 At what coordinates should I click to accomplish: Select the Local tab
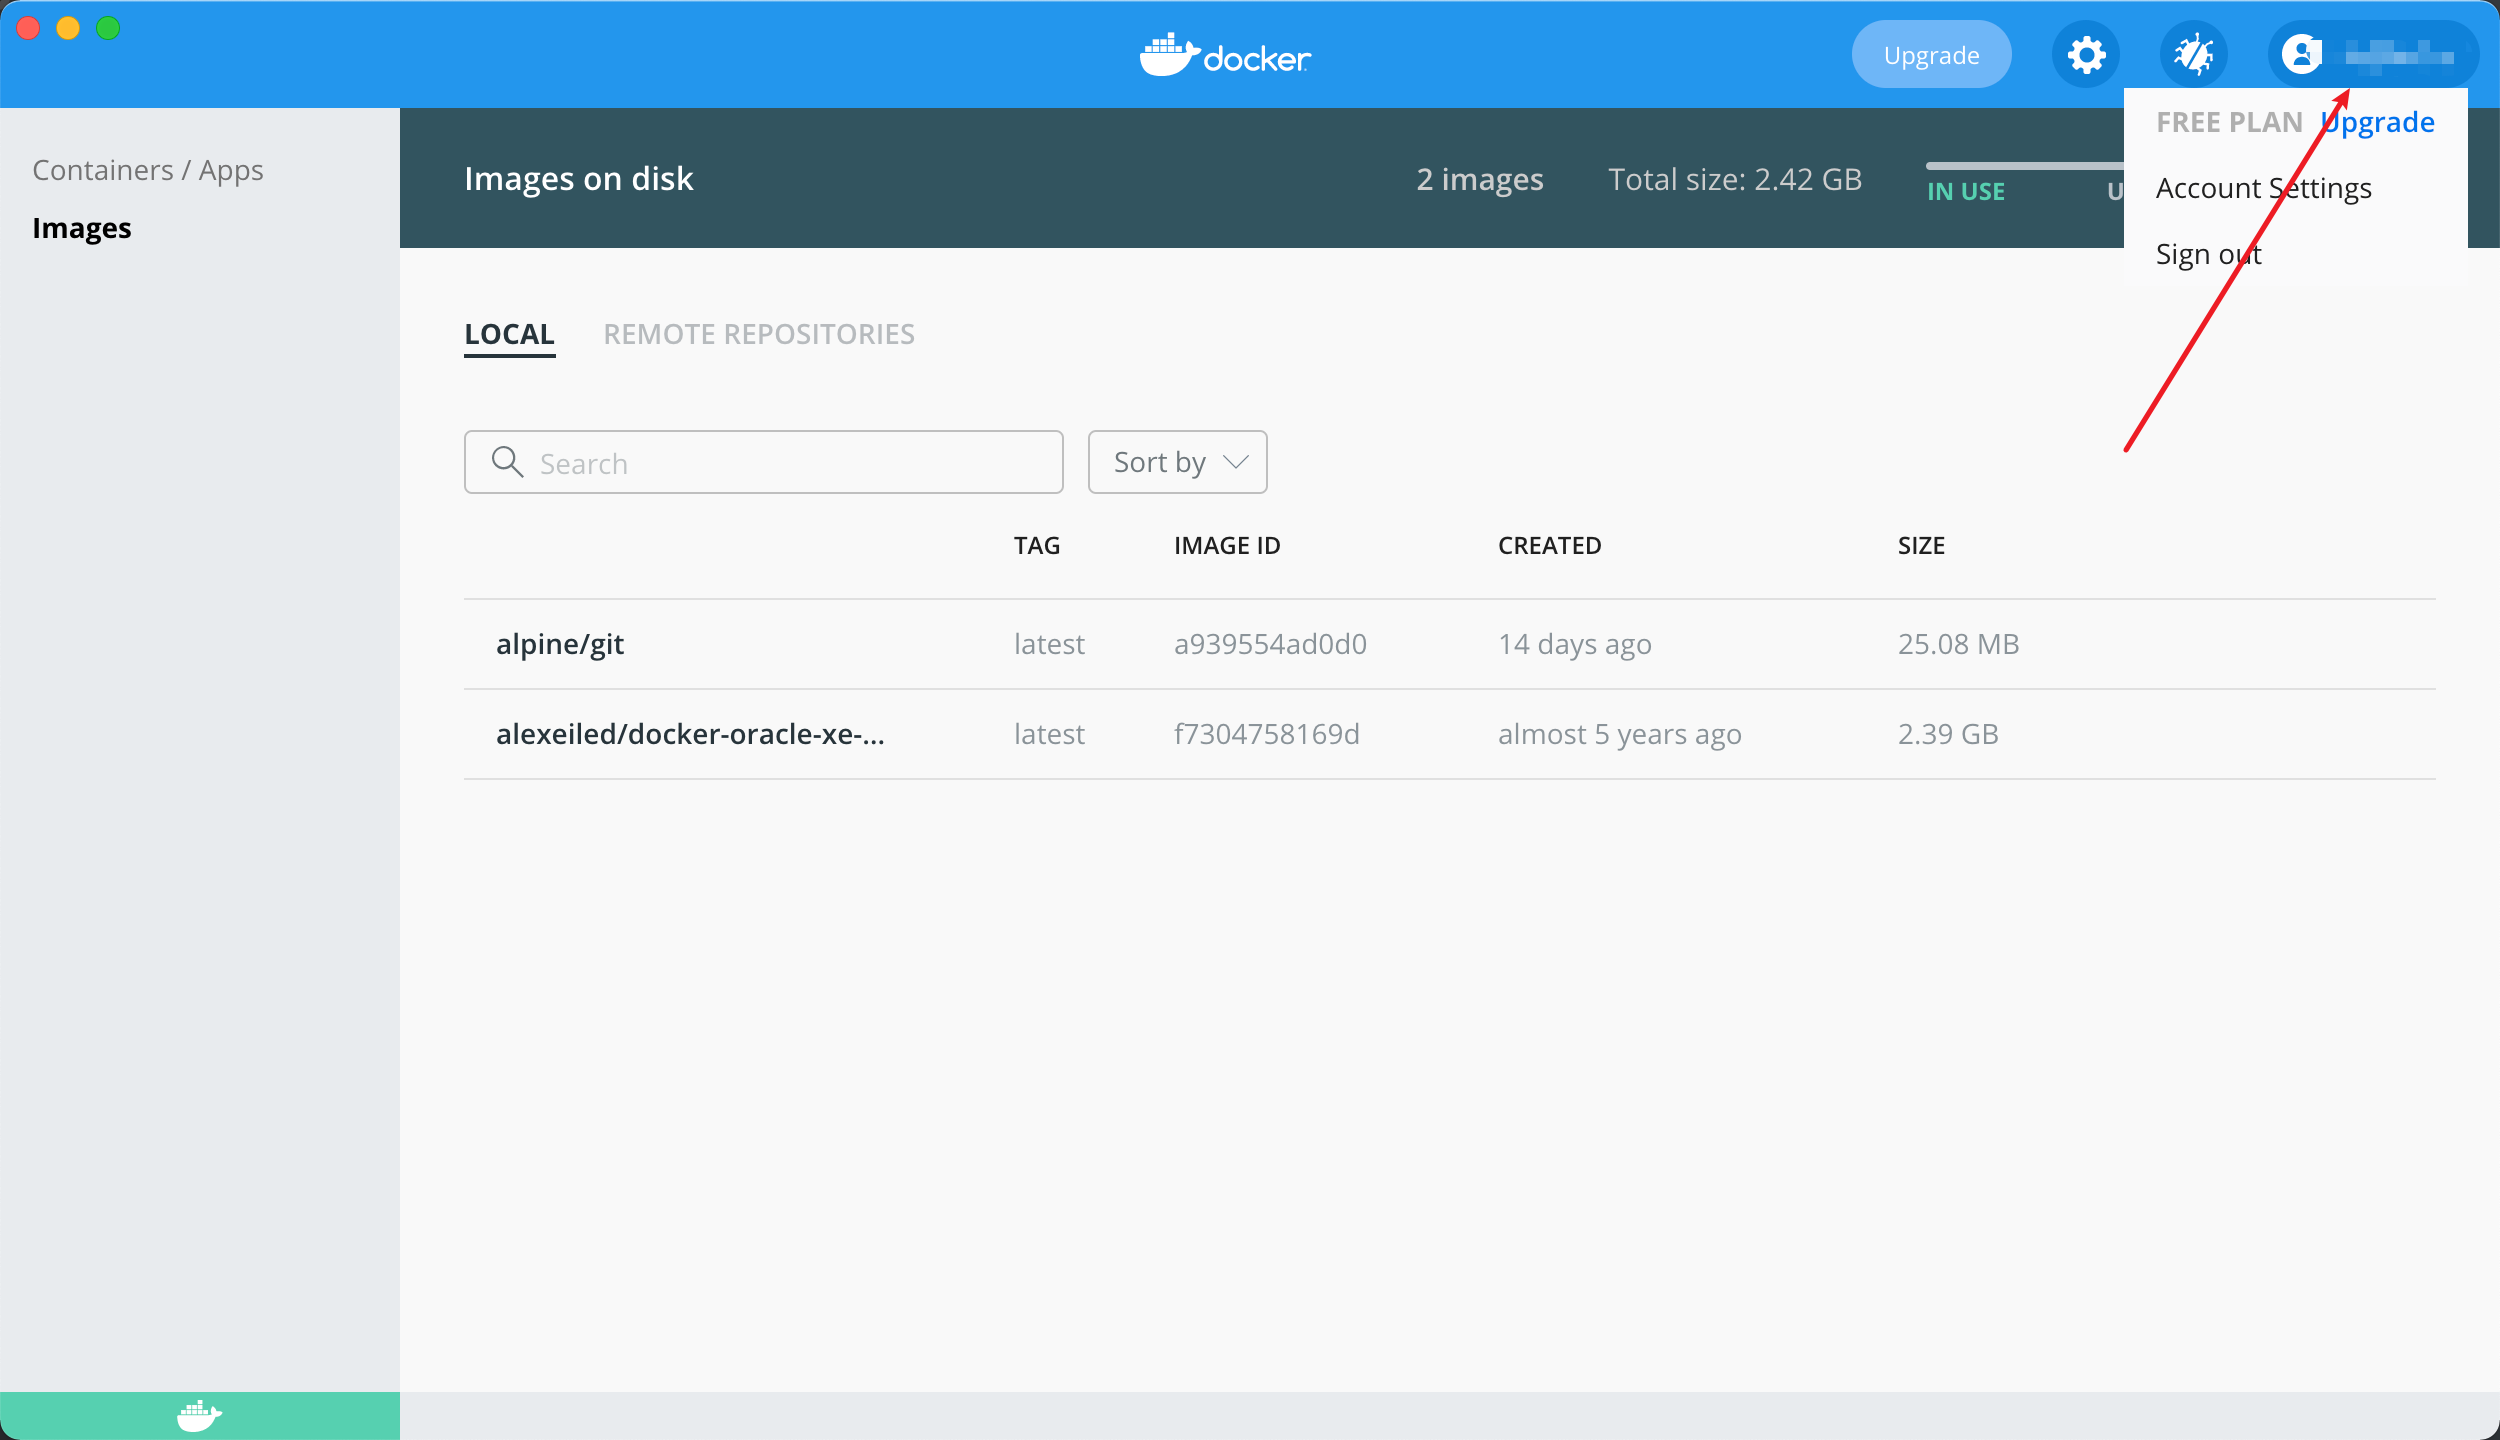[x=509, y=334]
